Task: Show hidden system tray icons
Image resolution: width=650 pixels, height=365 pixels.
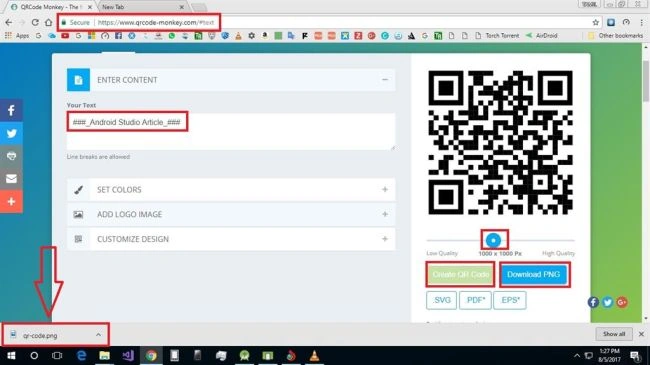Action: [x=577, y=355]
